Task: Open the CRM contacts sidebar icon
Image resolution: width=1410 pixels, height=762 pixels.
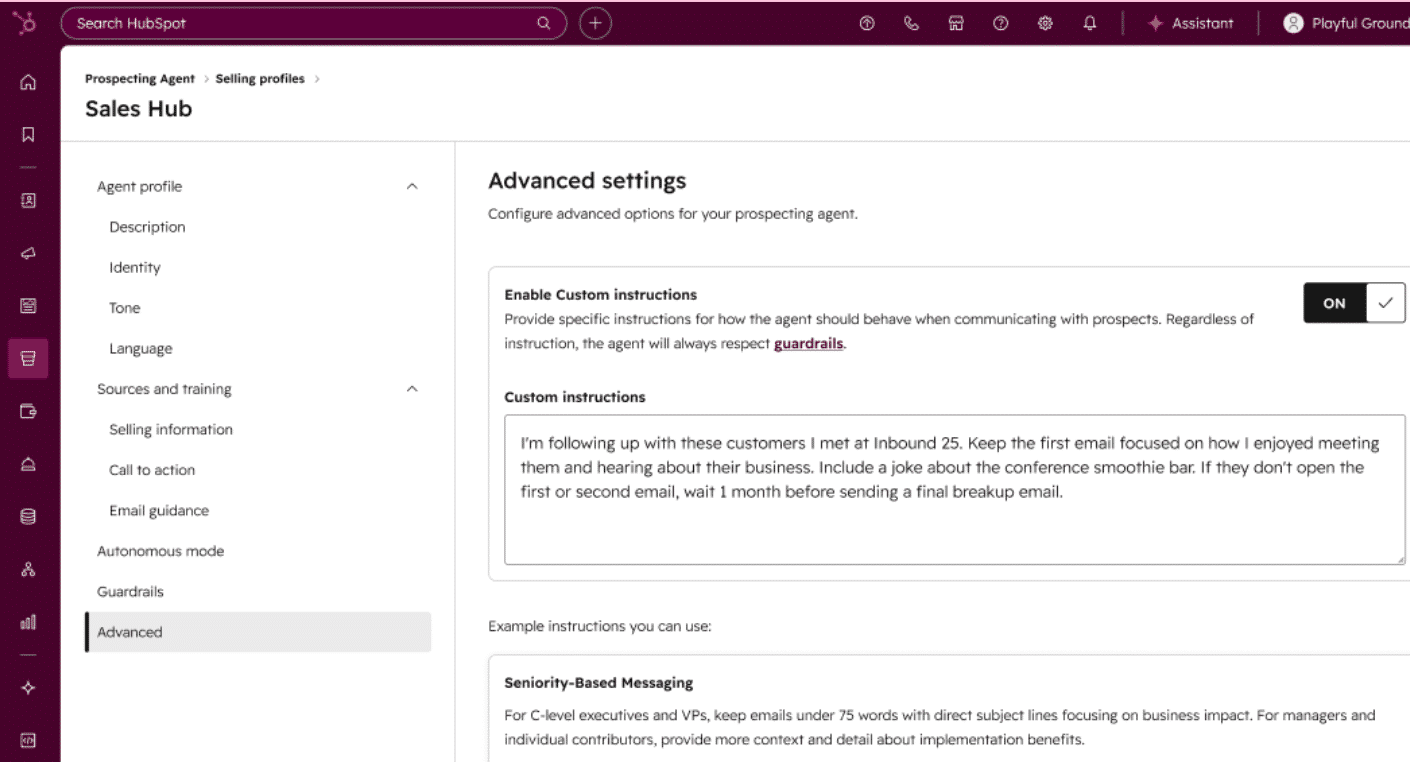Action: (x=28, y=200)
